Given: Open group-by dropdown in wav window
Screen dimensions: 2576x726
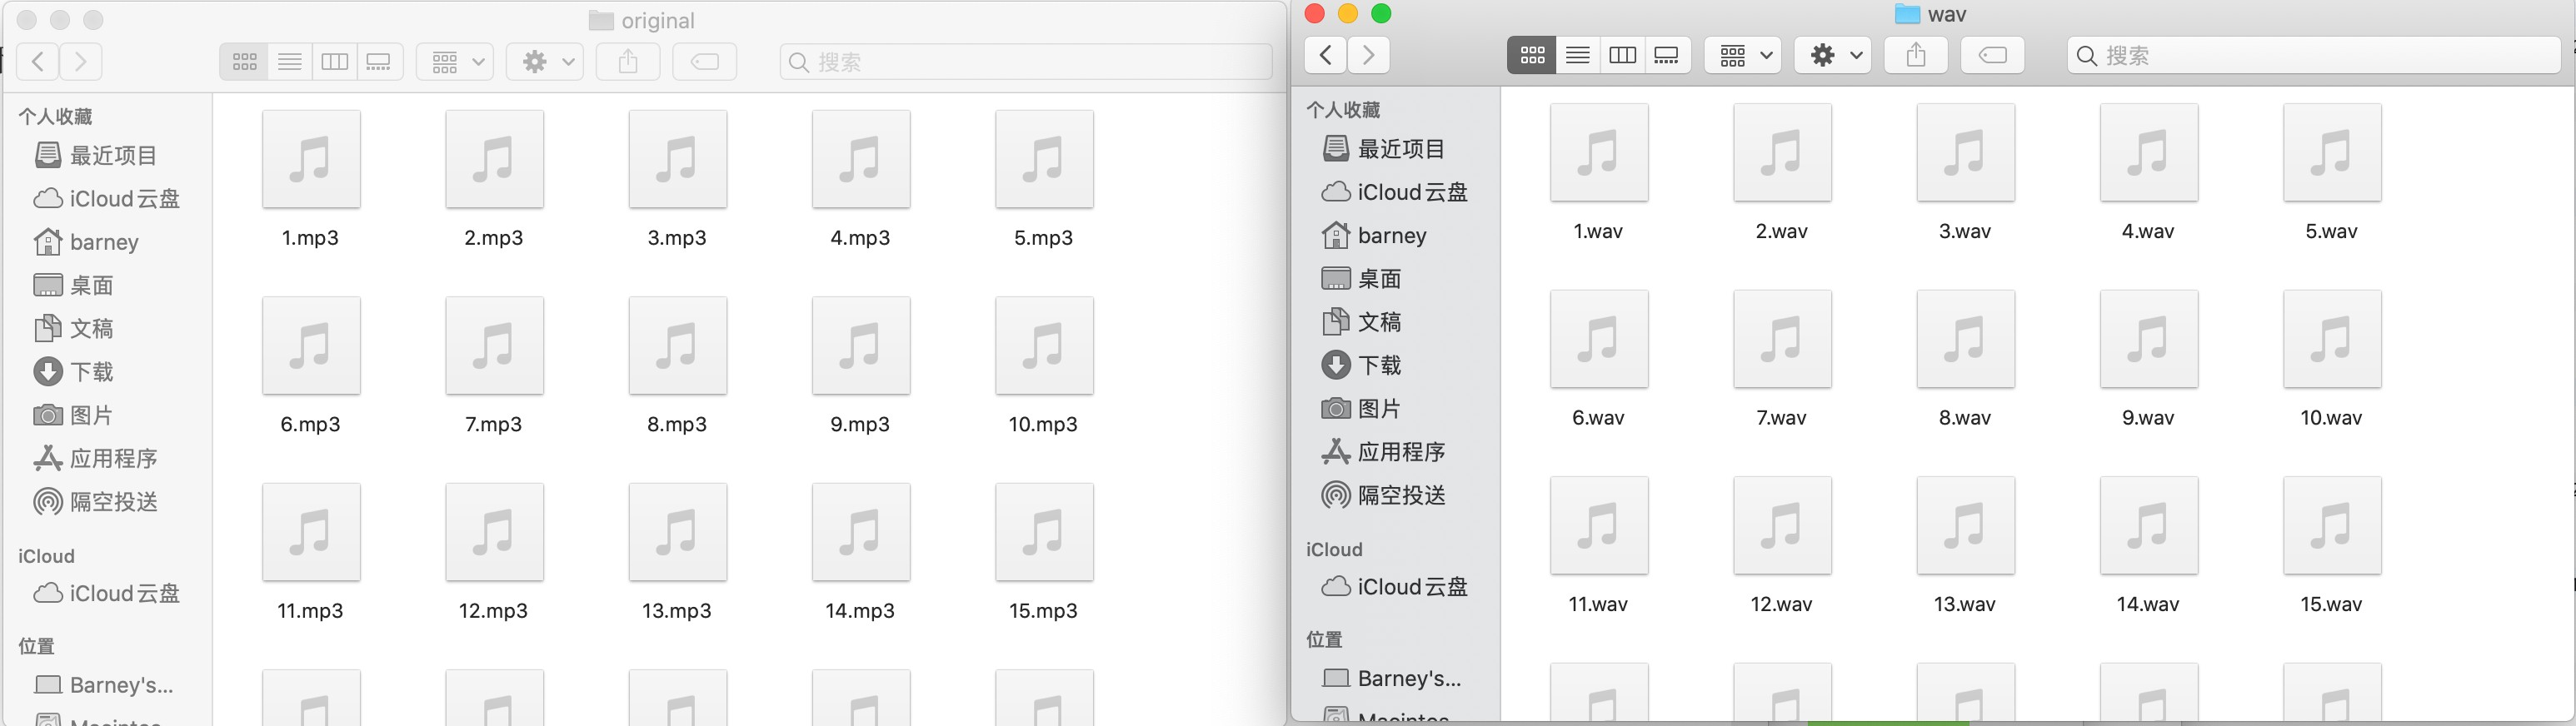Looking at the screenshot, I should click(1743, 55).
